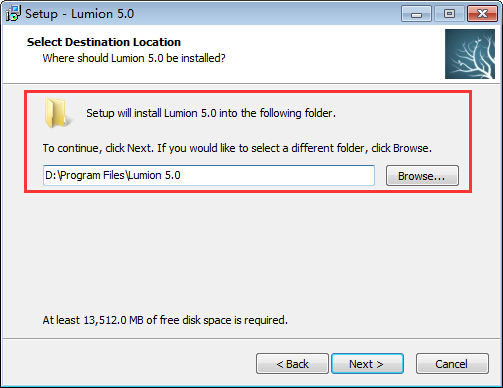Click the setup installer icon in title bar

(x=13, y=13)
